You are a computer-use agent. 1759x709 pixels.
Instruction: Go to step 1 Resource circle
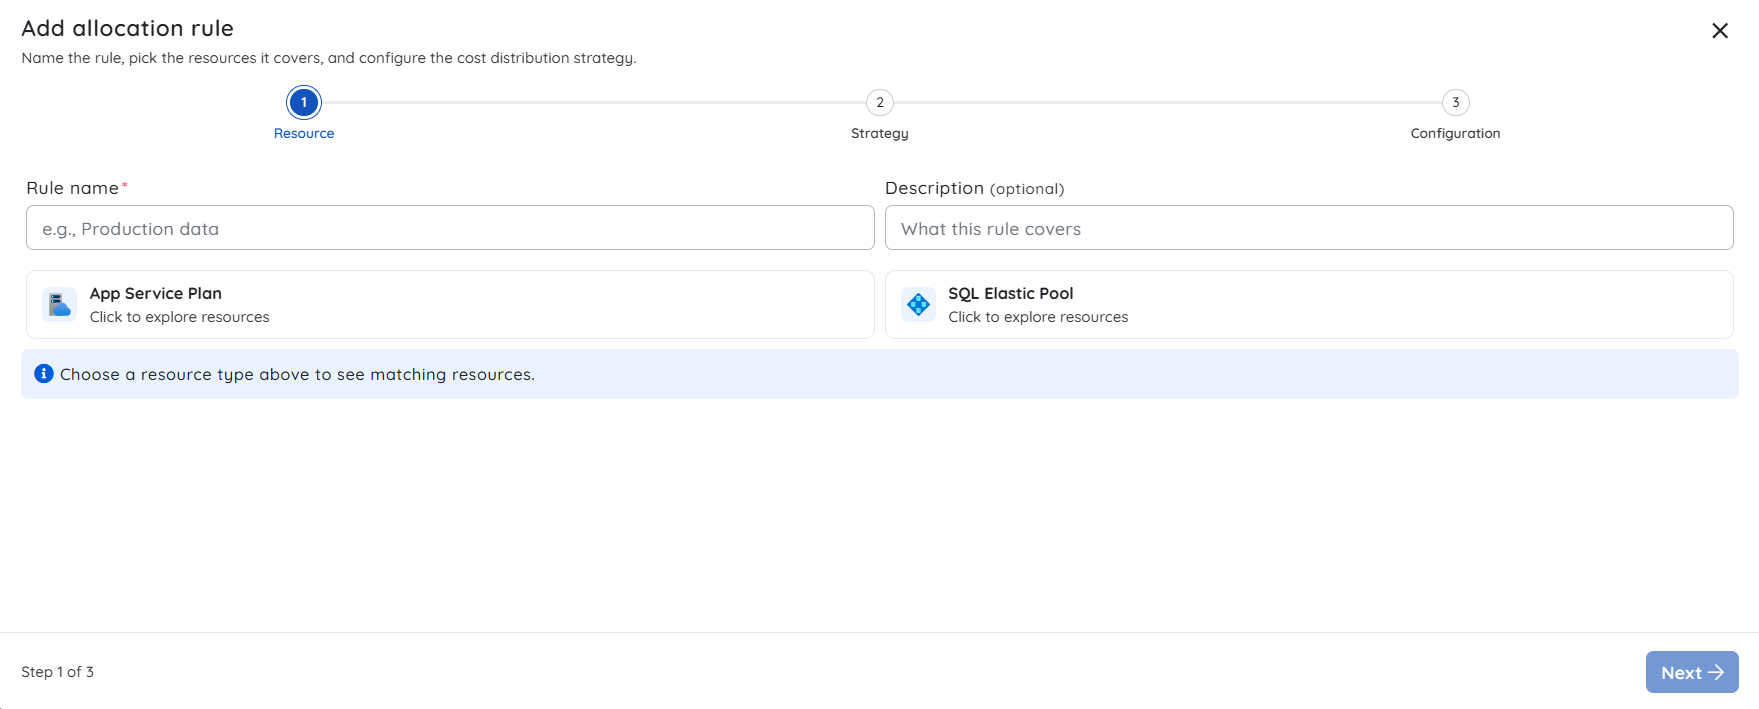point(304,102)
